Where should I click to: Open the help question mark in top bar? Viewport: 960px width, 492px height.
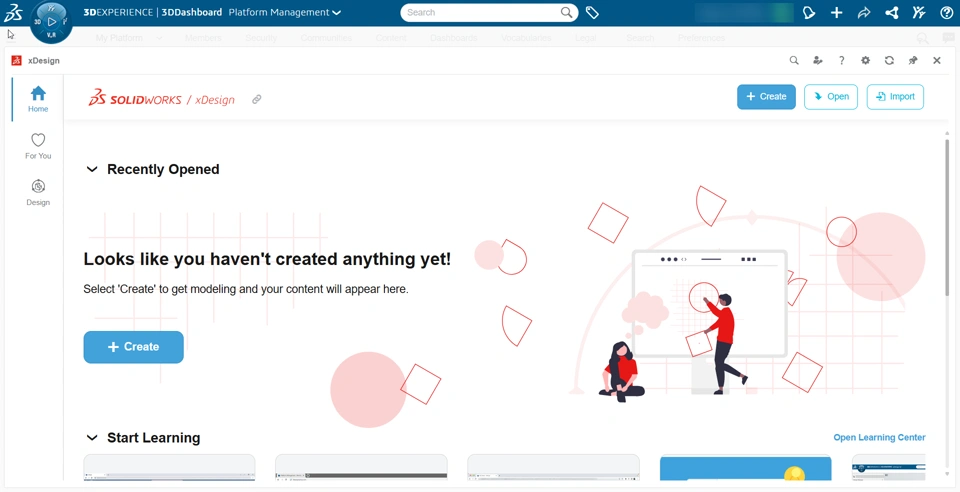click(947, 12)
